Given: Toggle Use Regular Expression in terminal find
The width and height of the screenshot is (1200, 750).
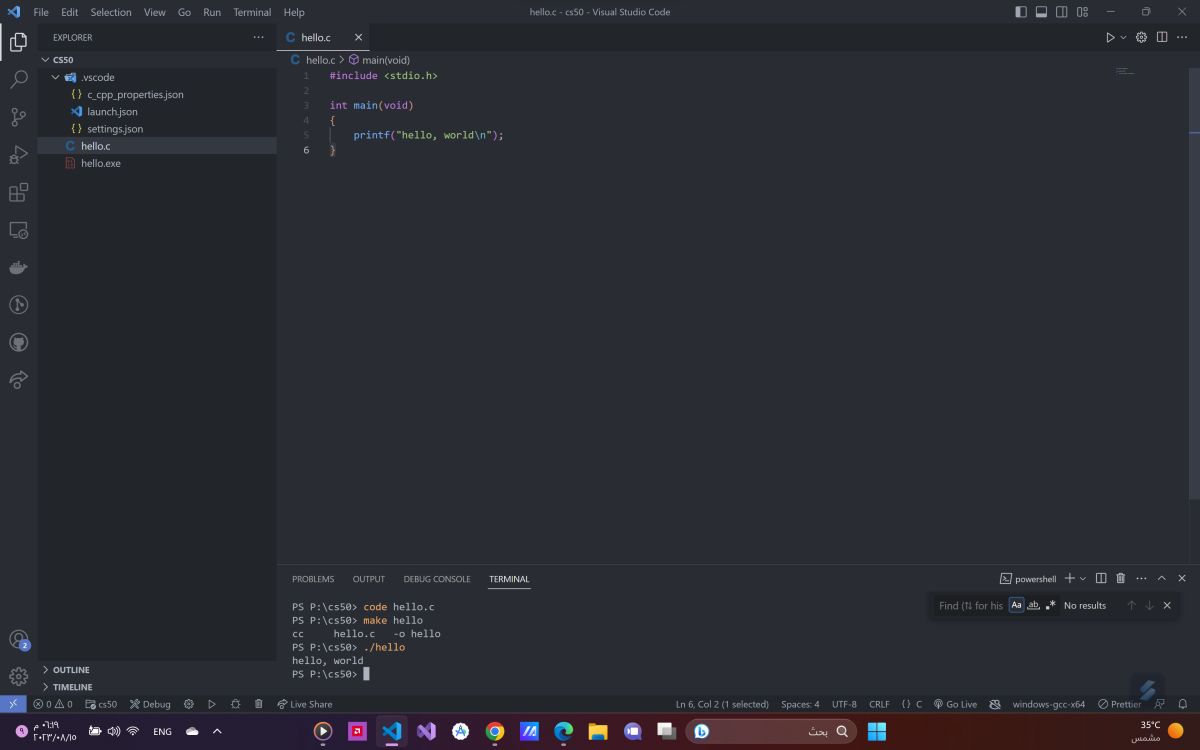Looking at the screenshot, I should pyautogui.click(x=1050, y=605).
